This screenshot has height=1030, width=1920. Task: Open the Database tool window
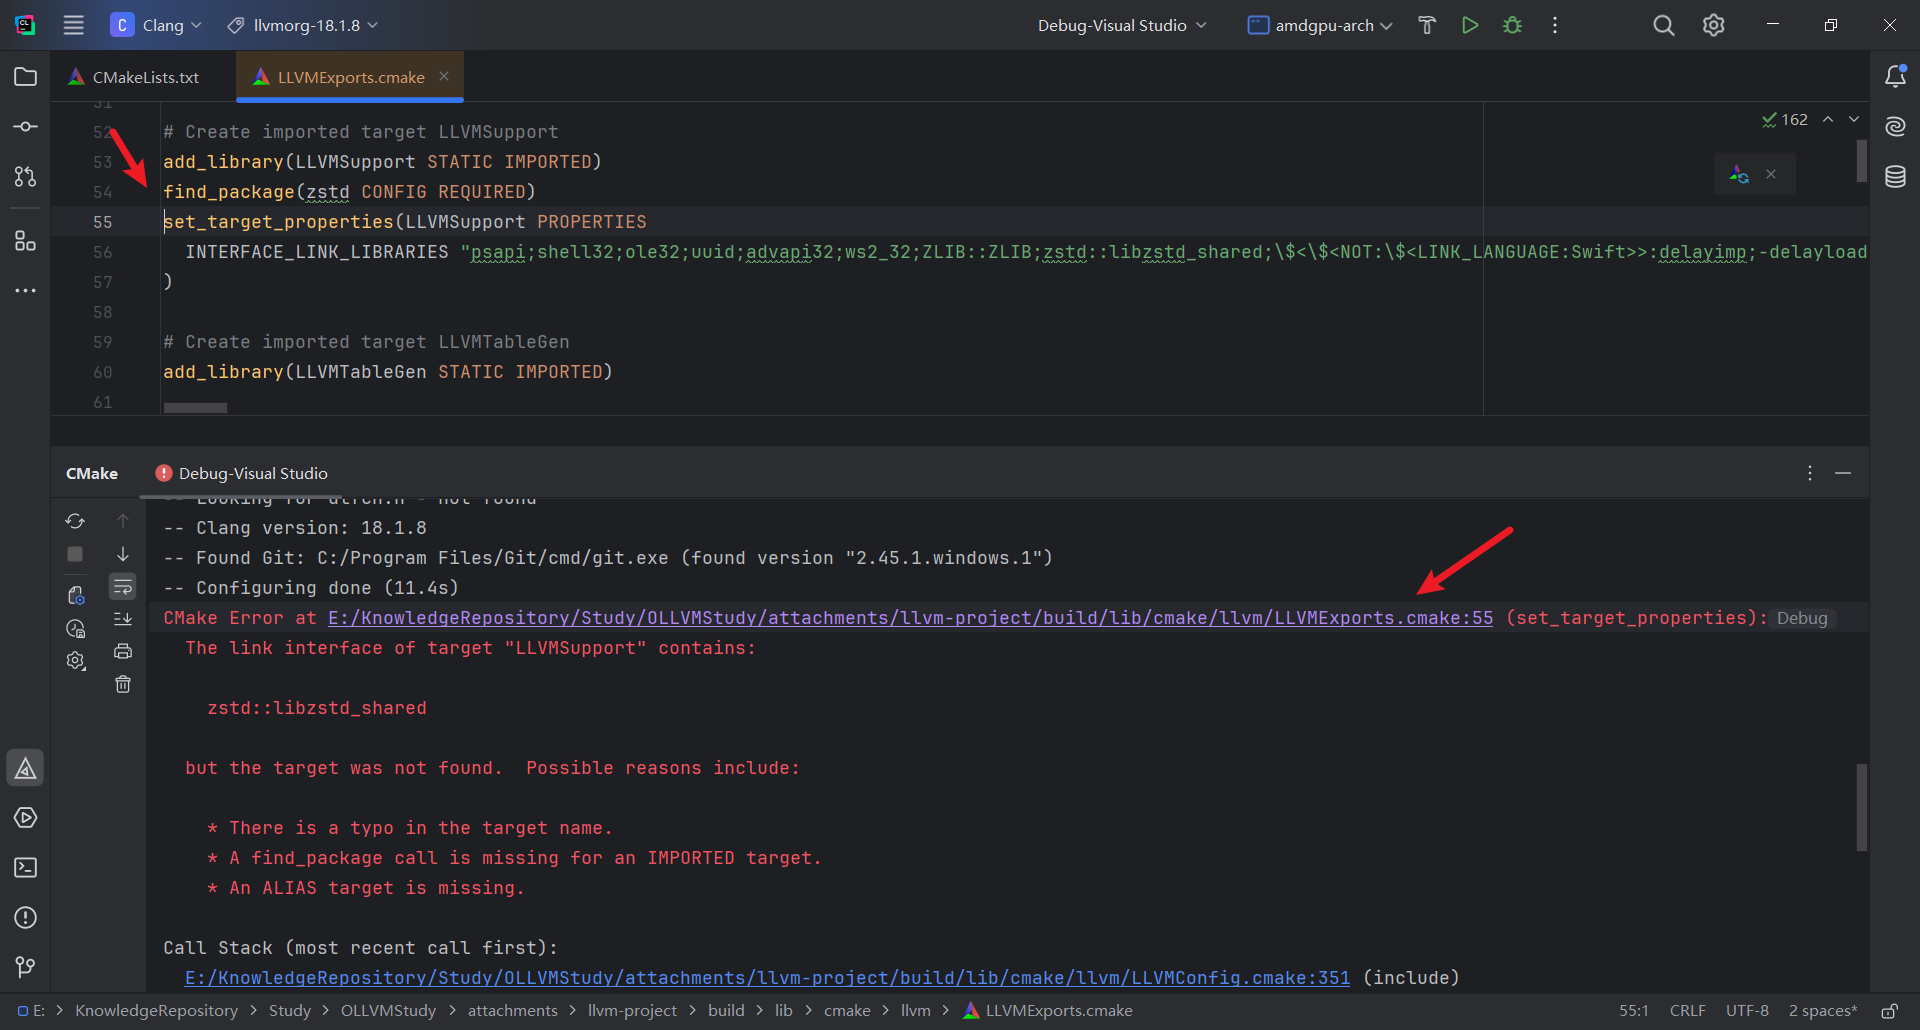point(1895,177)
